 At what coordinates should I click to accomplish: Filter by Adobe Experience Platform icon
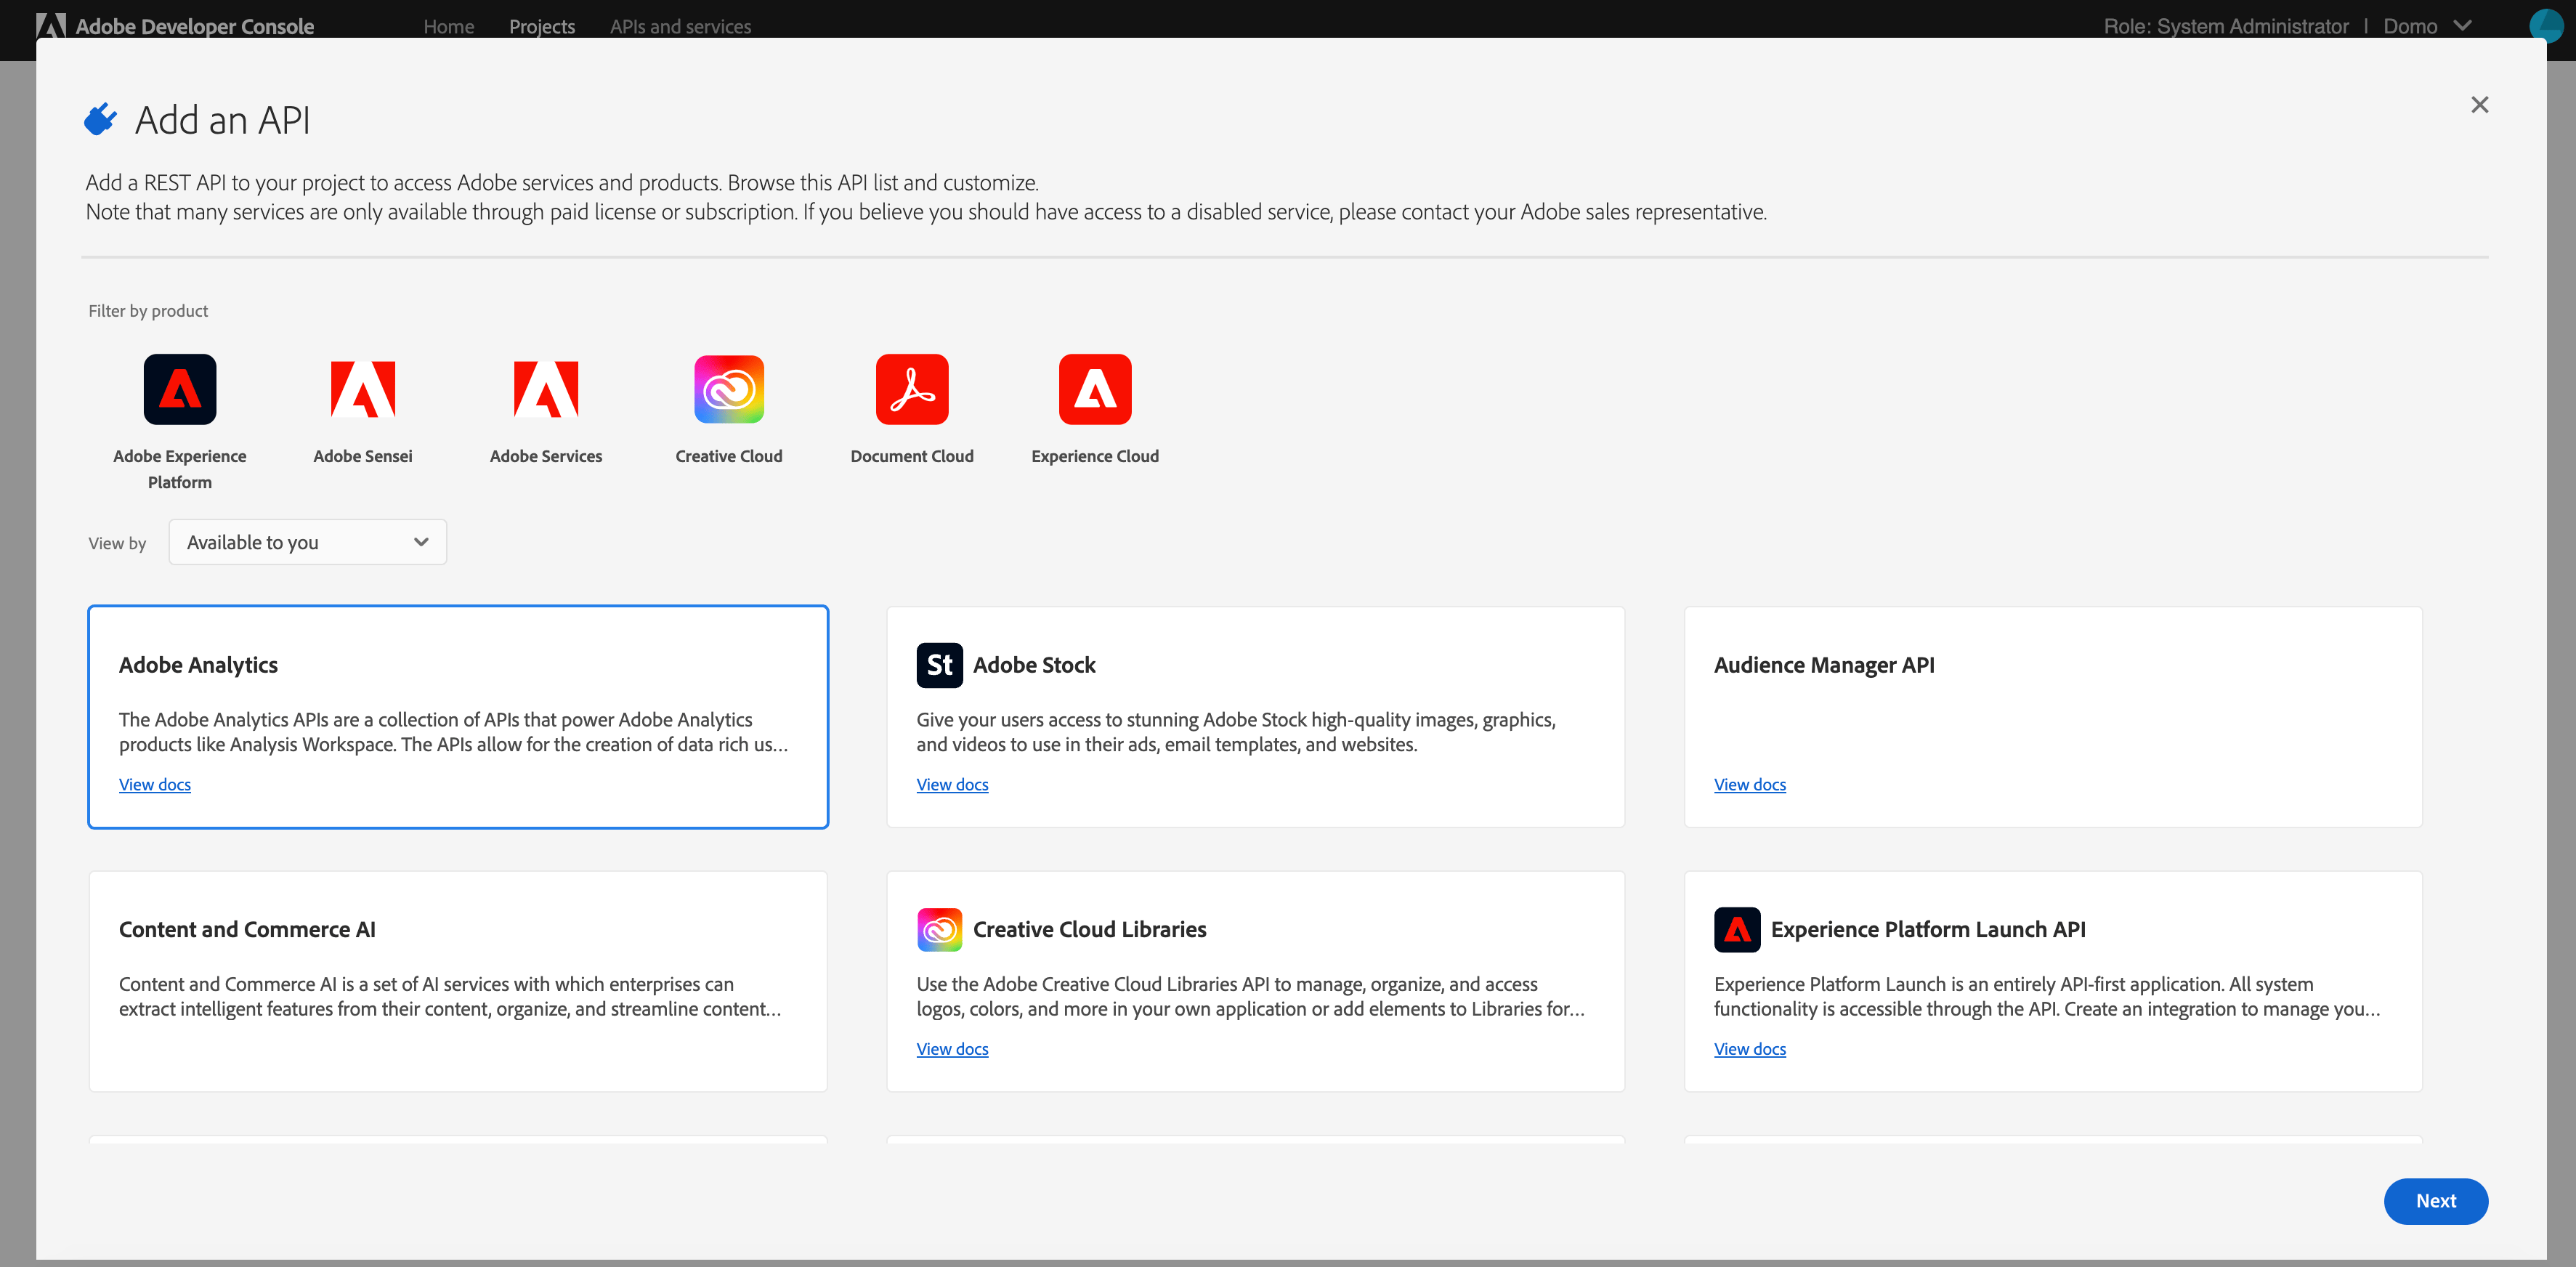[x=180, y=389]
